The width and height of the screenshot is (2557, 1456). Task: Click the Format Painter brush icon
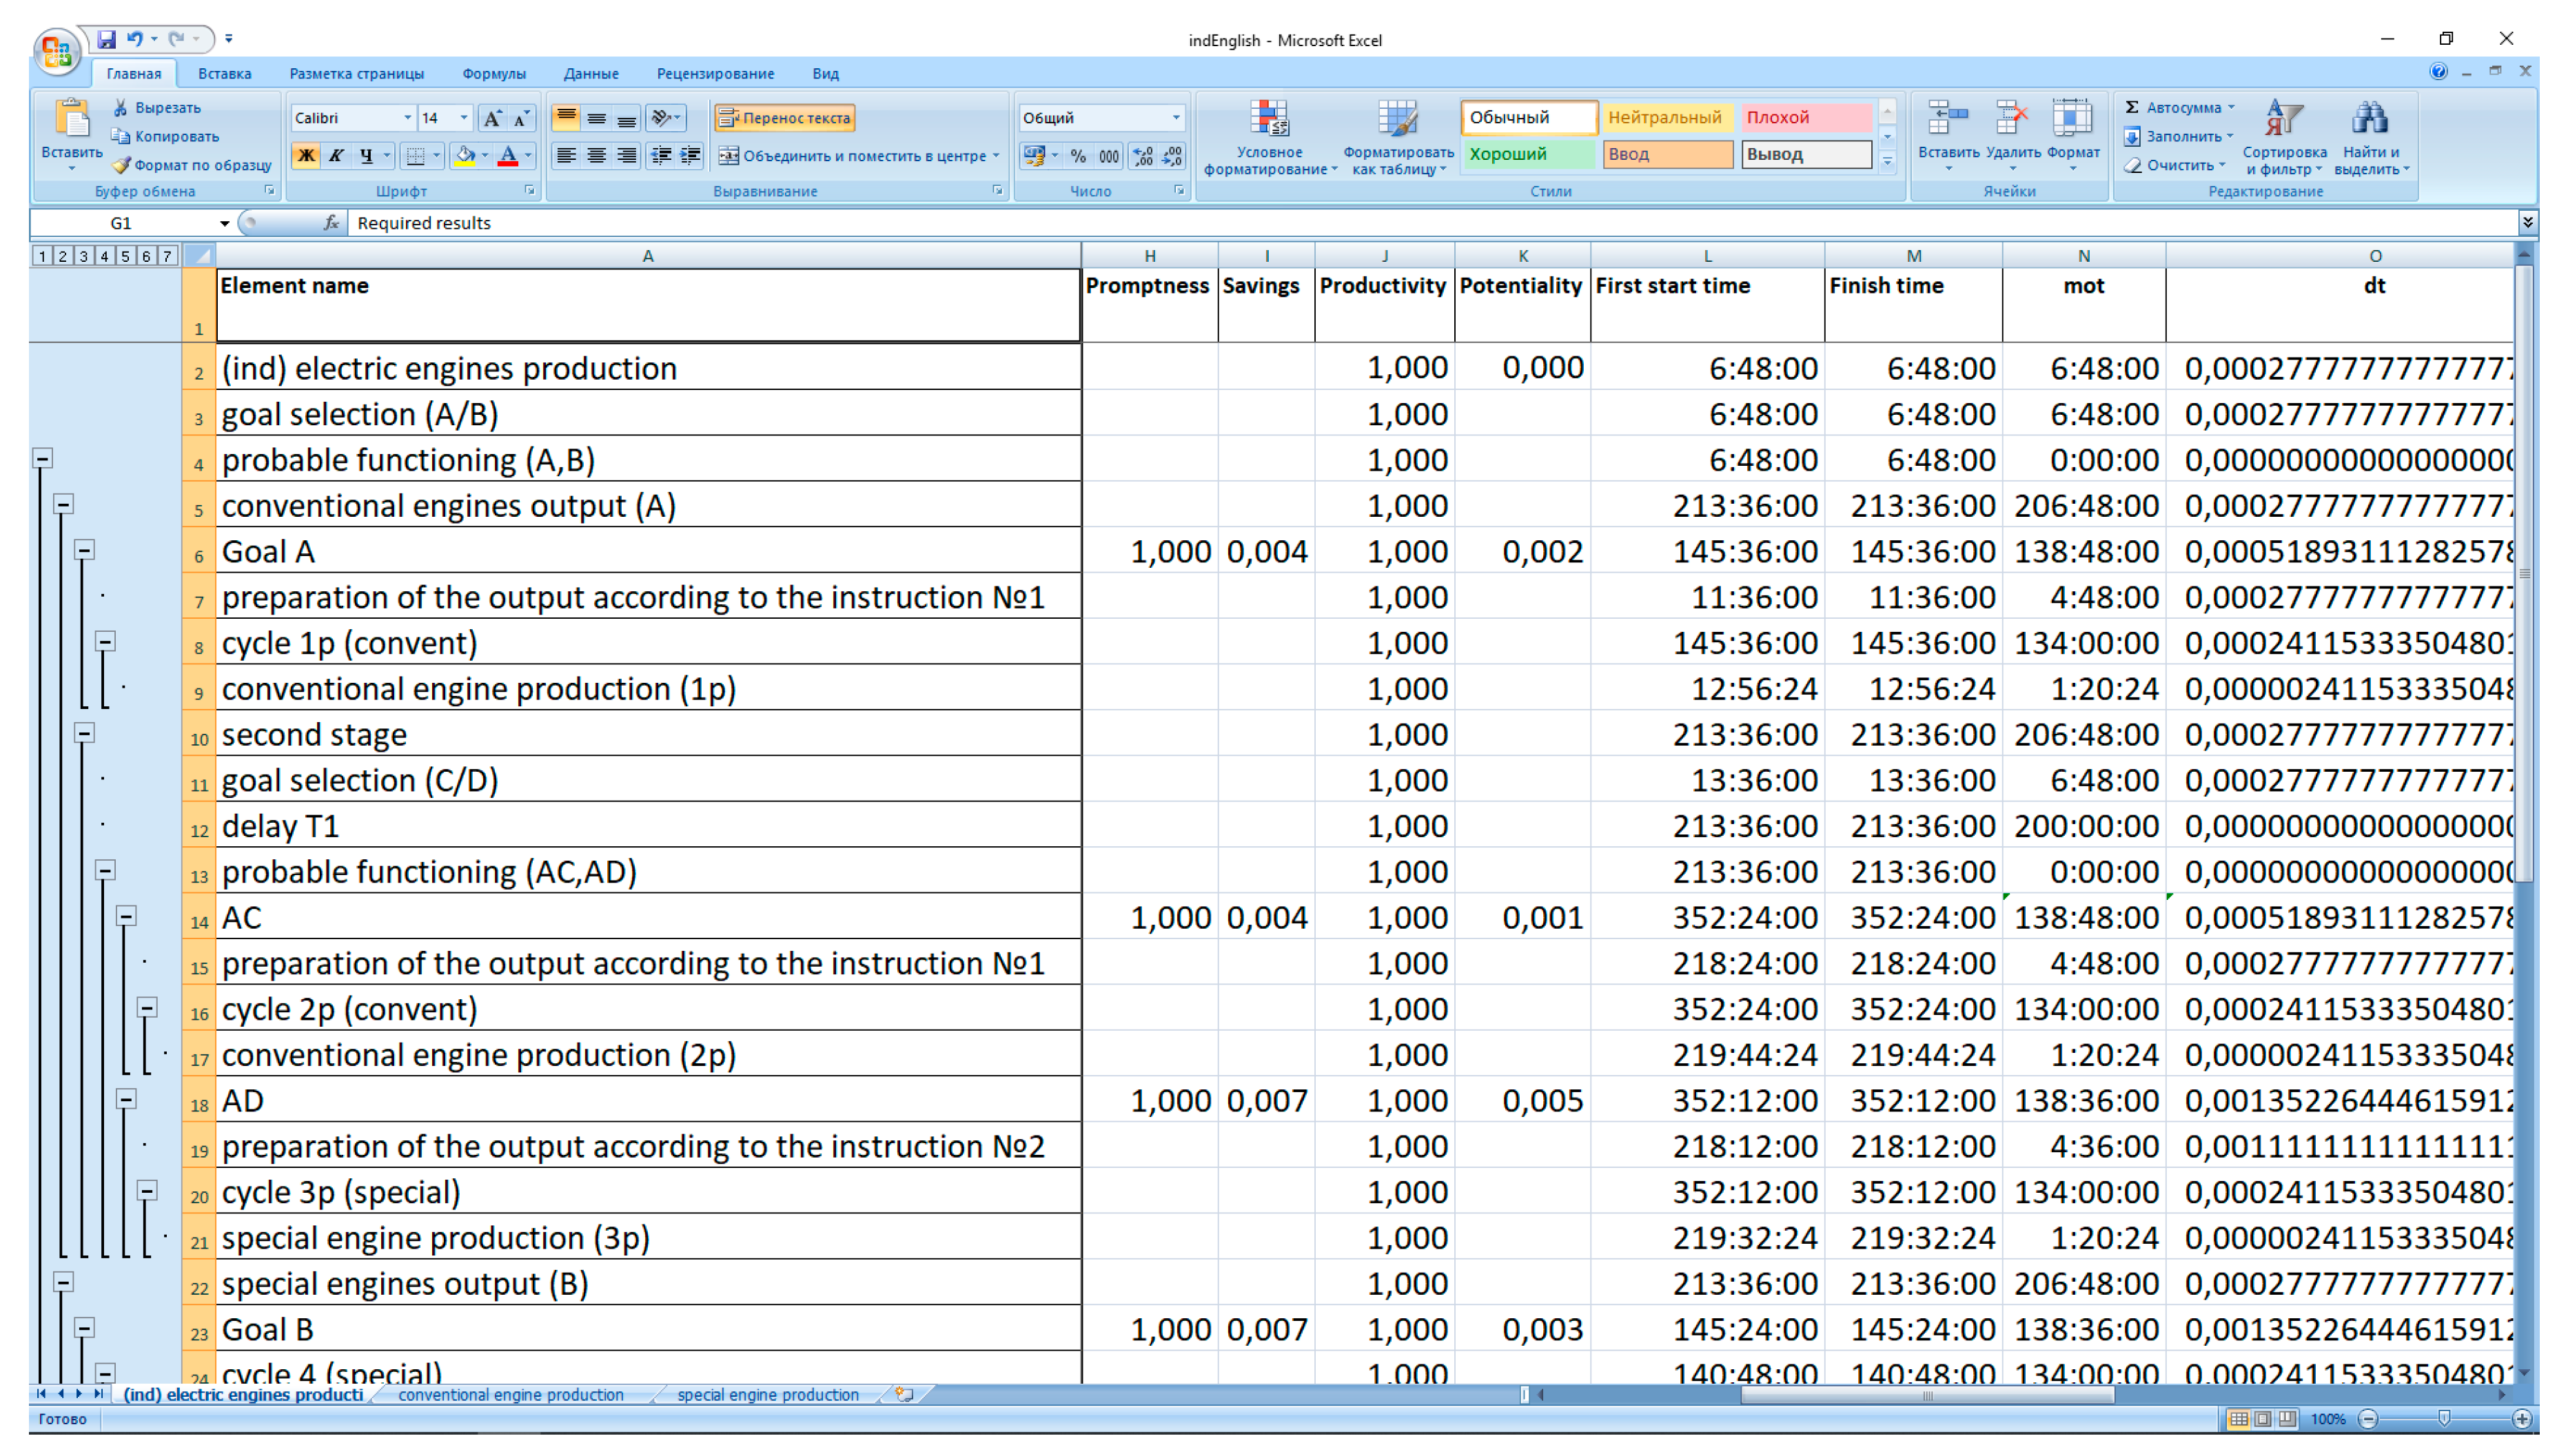121,165
